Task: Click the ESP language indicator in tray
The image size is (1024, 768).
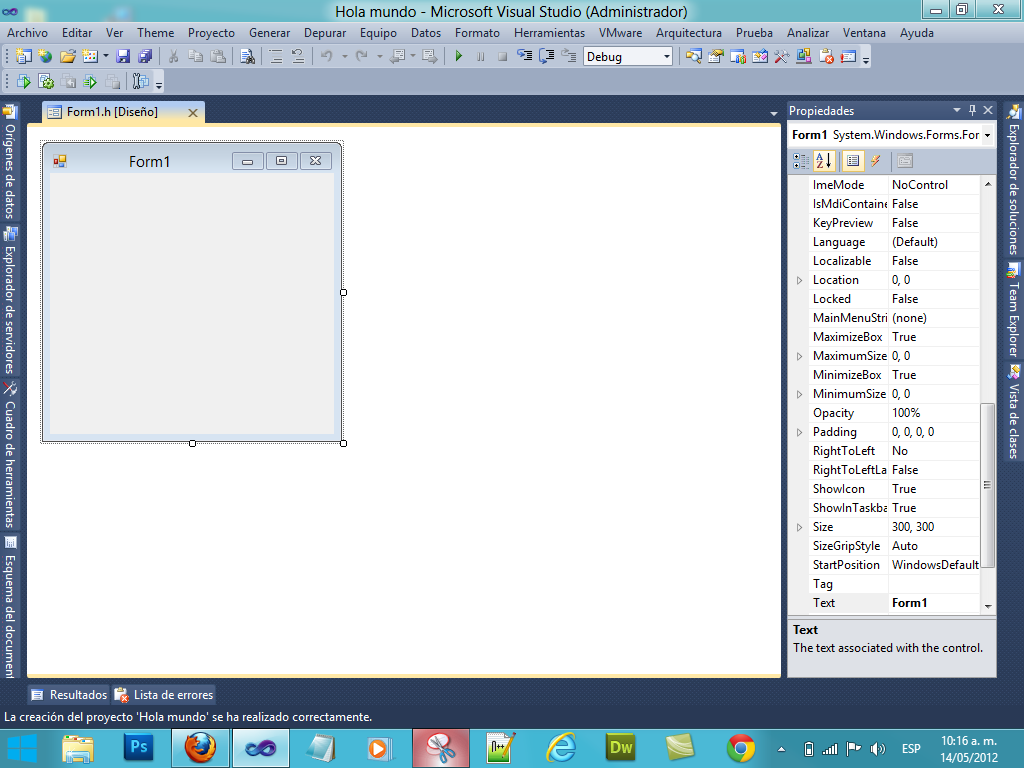Action: pyautogui.click(x=911, y=749)
